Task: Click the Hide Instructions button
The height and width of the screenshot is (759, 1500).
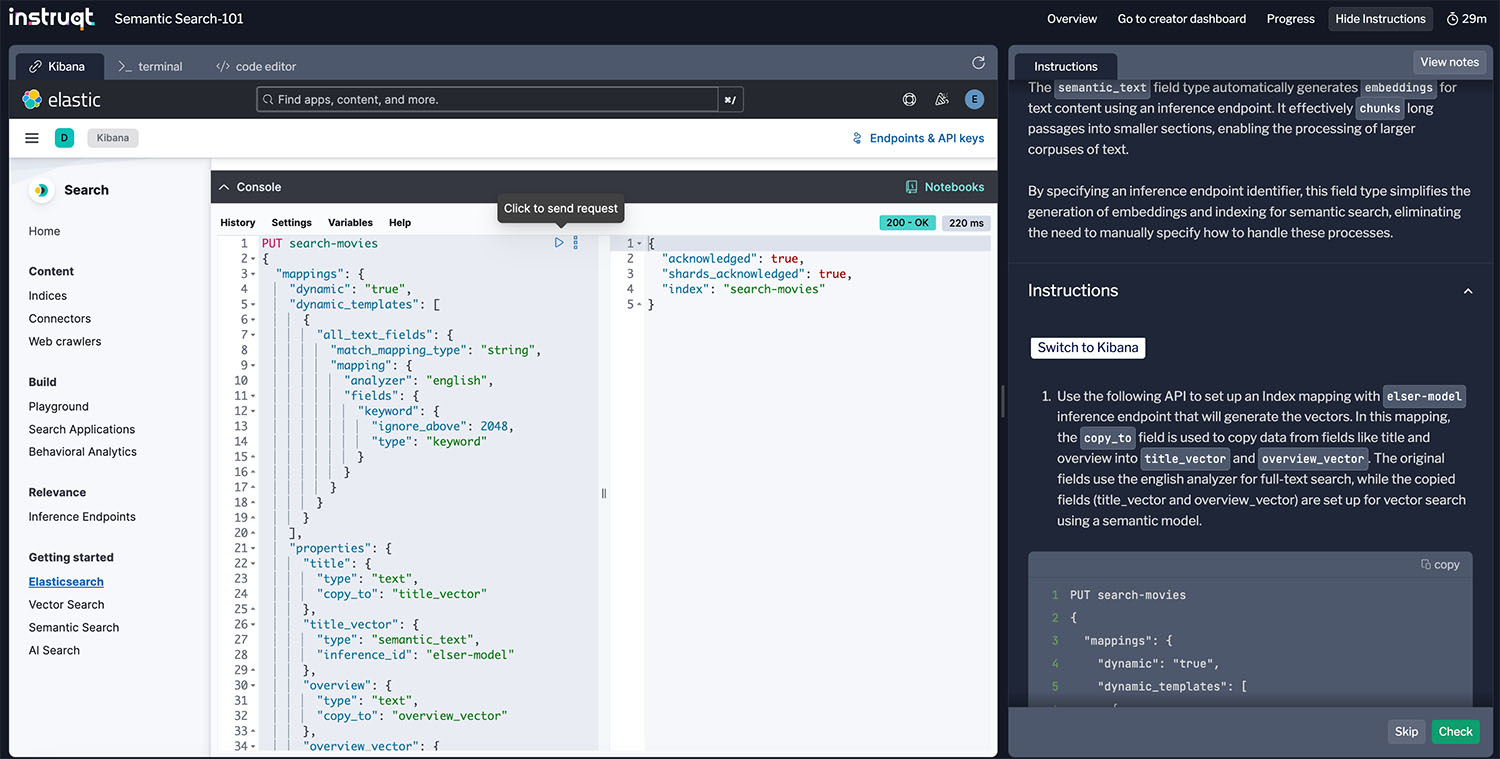Action: pos(1380,18)
